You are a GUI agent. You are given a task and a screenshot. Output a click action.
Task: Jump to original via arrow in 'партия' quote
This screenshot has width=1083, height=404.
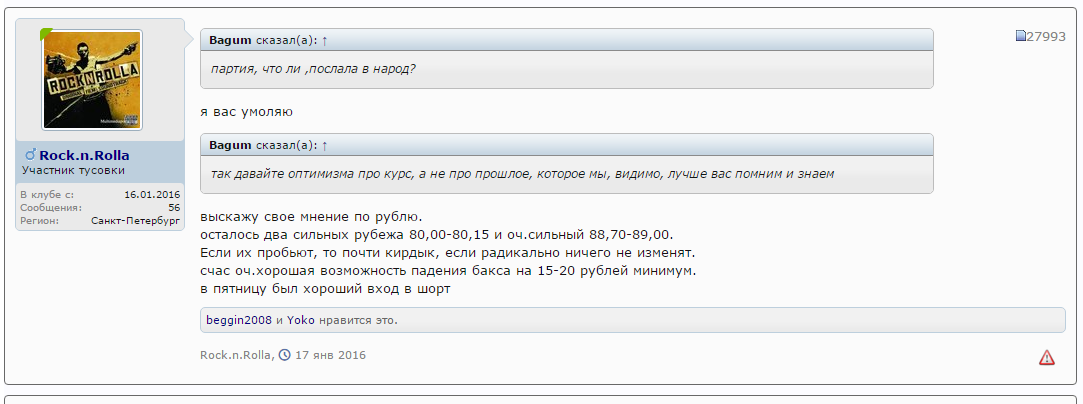tap(325, 40)
